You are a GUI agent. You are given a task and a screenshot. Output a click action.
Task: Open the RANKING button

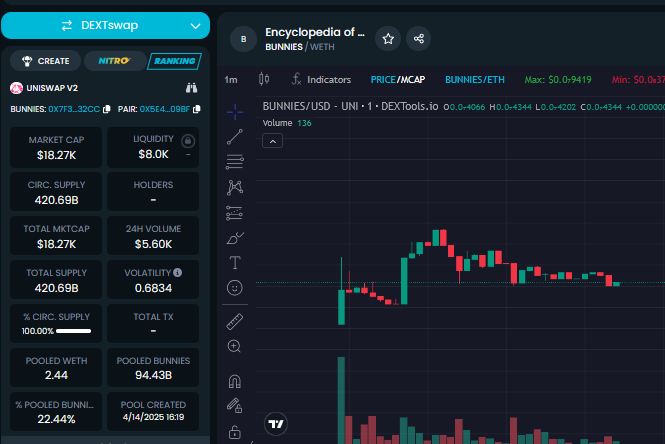point(174,61)
